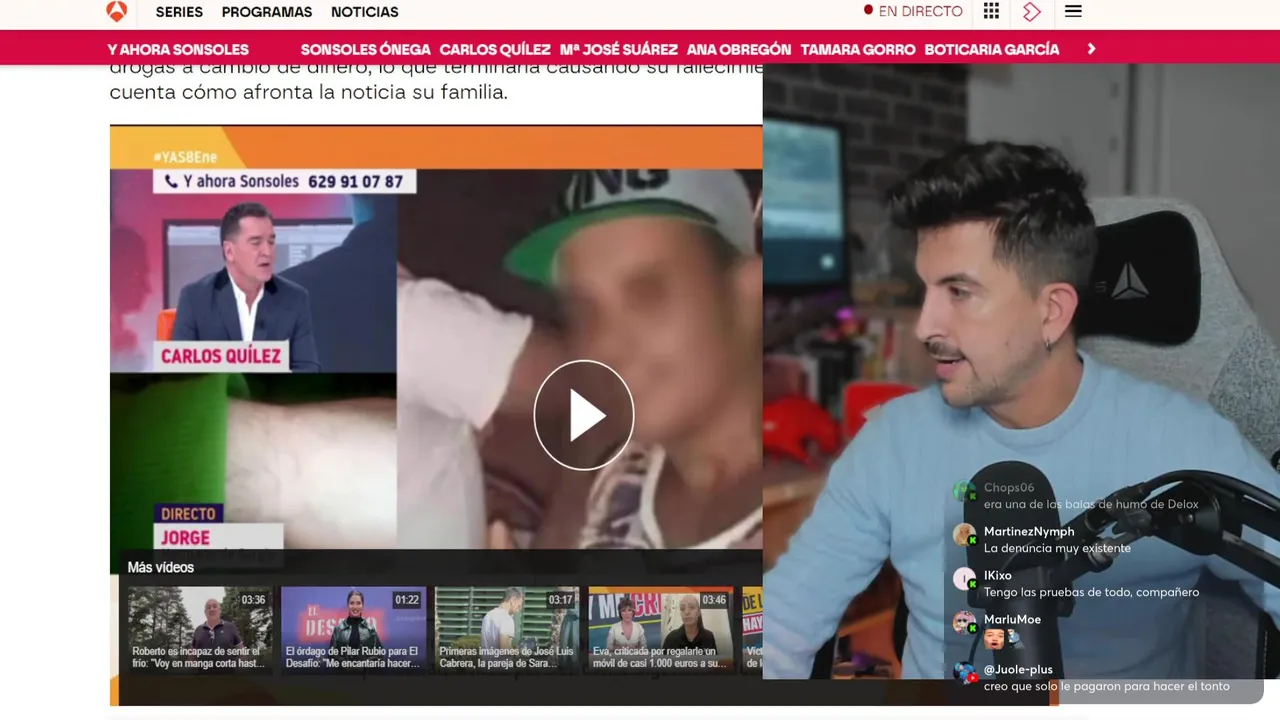
Task: Open SERIES menu
Action: pos(179,12)
